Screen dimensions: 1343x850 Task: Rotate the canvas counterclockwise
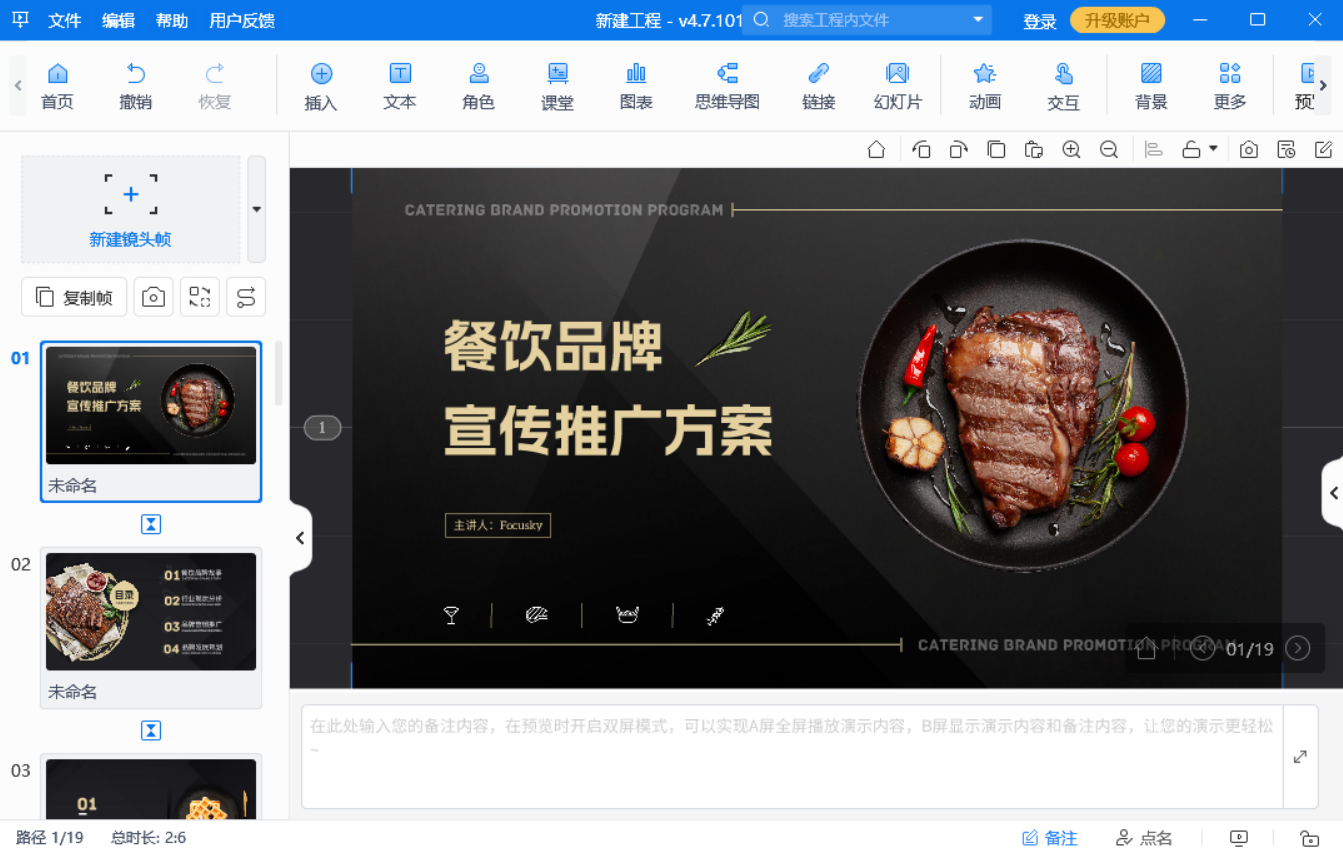(921, 149)
